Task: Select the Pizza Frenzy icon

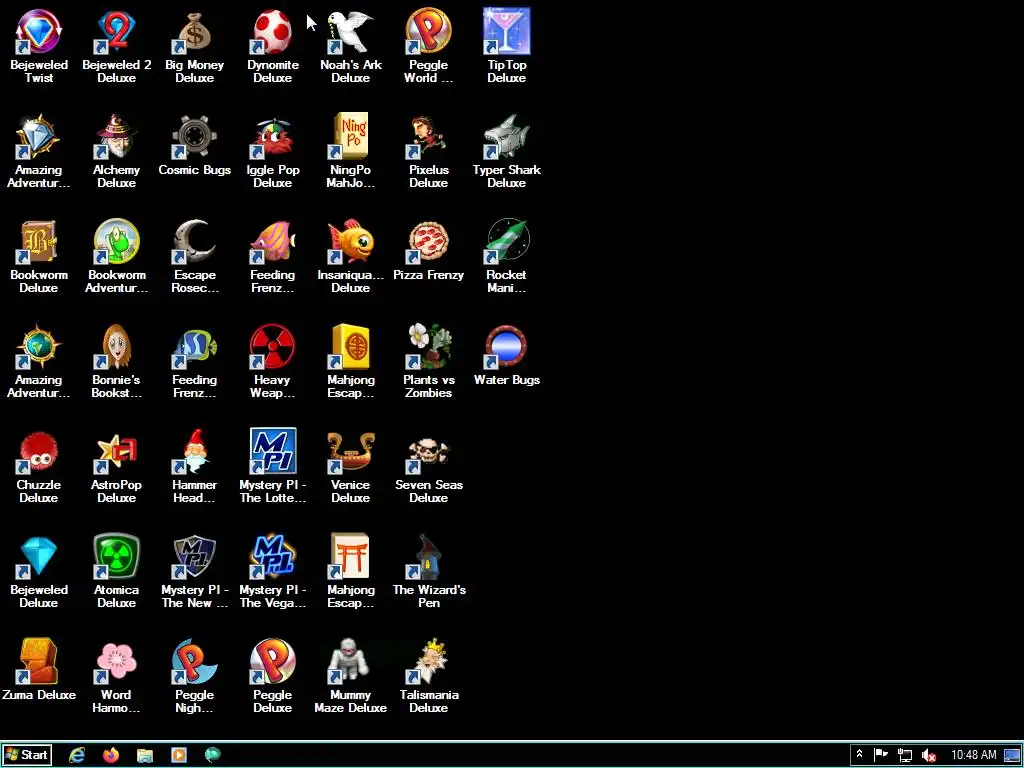Action: point(428,242)
